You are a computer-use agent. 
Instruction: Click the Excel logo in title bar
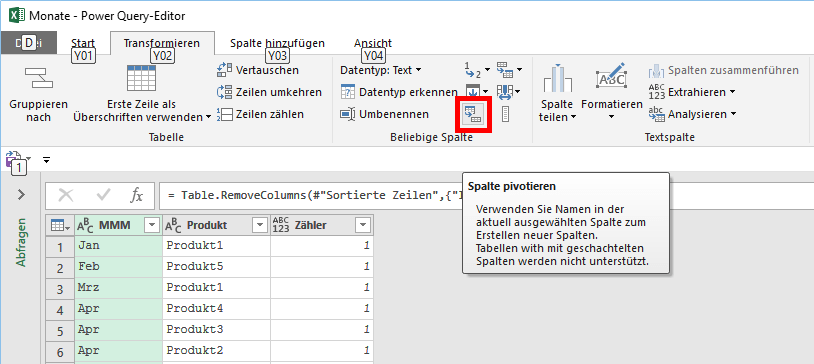[17, 16]
